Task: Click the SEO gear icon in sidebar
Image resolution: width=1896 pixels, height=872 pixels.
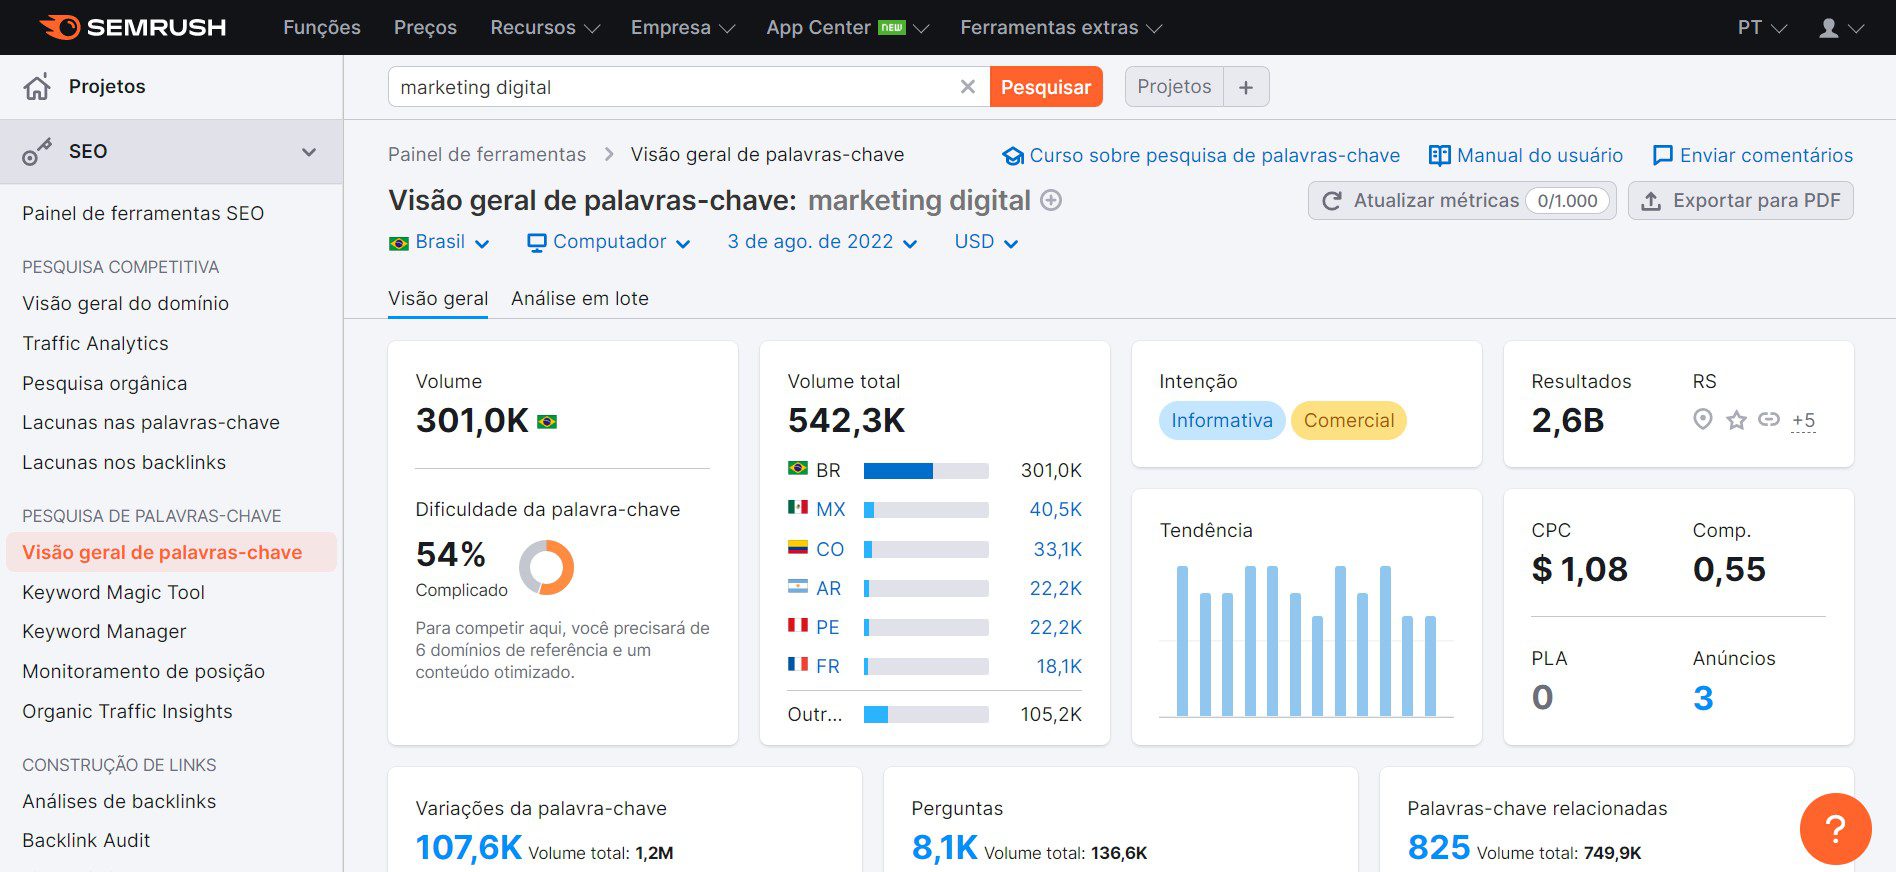Action: 37,152
